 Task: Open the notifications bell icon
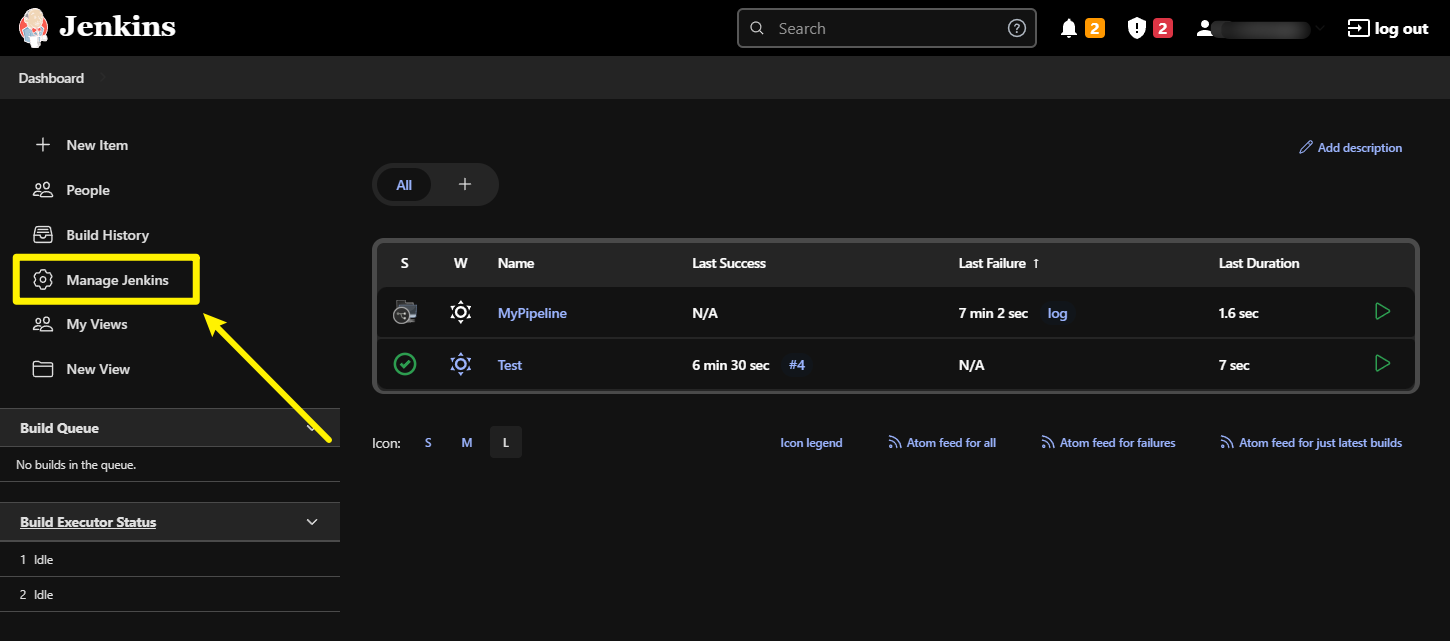[x=1069, y=29]
